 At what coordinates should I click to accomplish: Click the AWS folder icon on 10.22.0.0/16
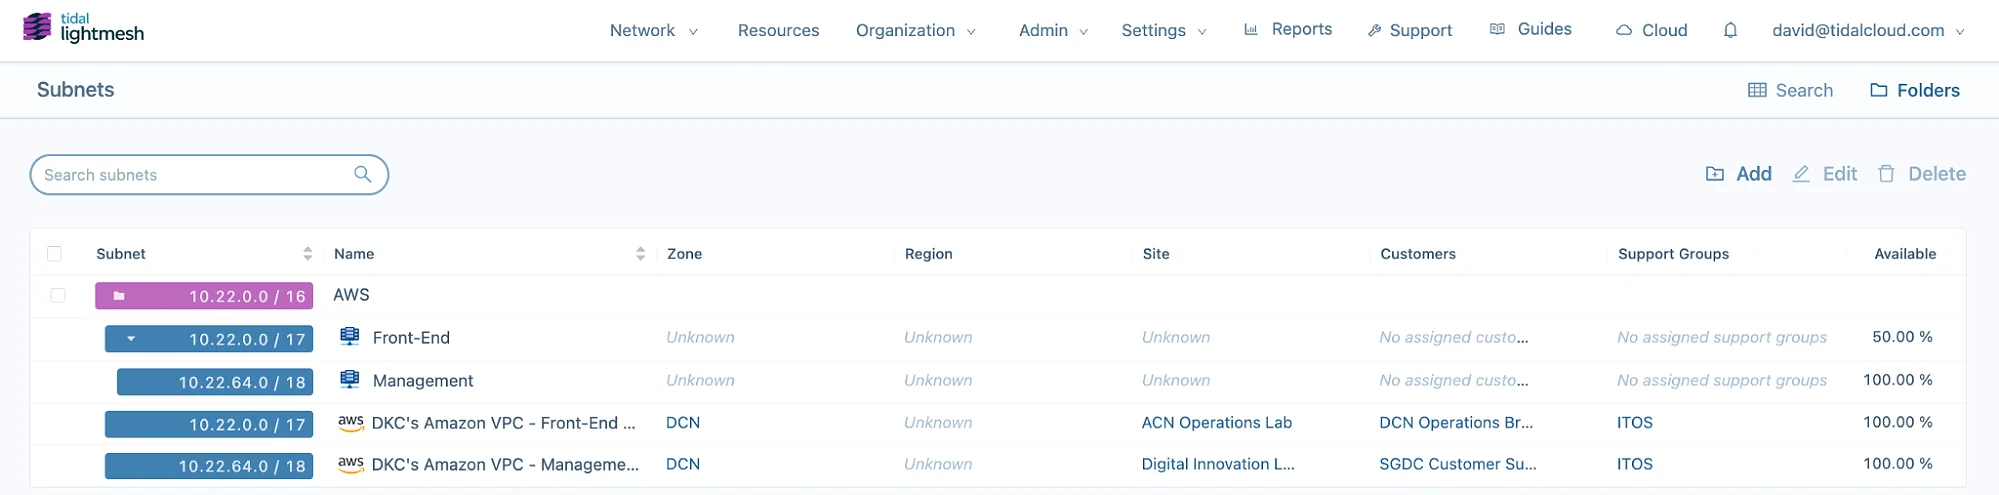119,296
